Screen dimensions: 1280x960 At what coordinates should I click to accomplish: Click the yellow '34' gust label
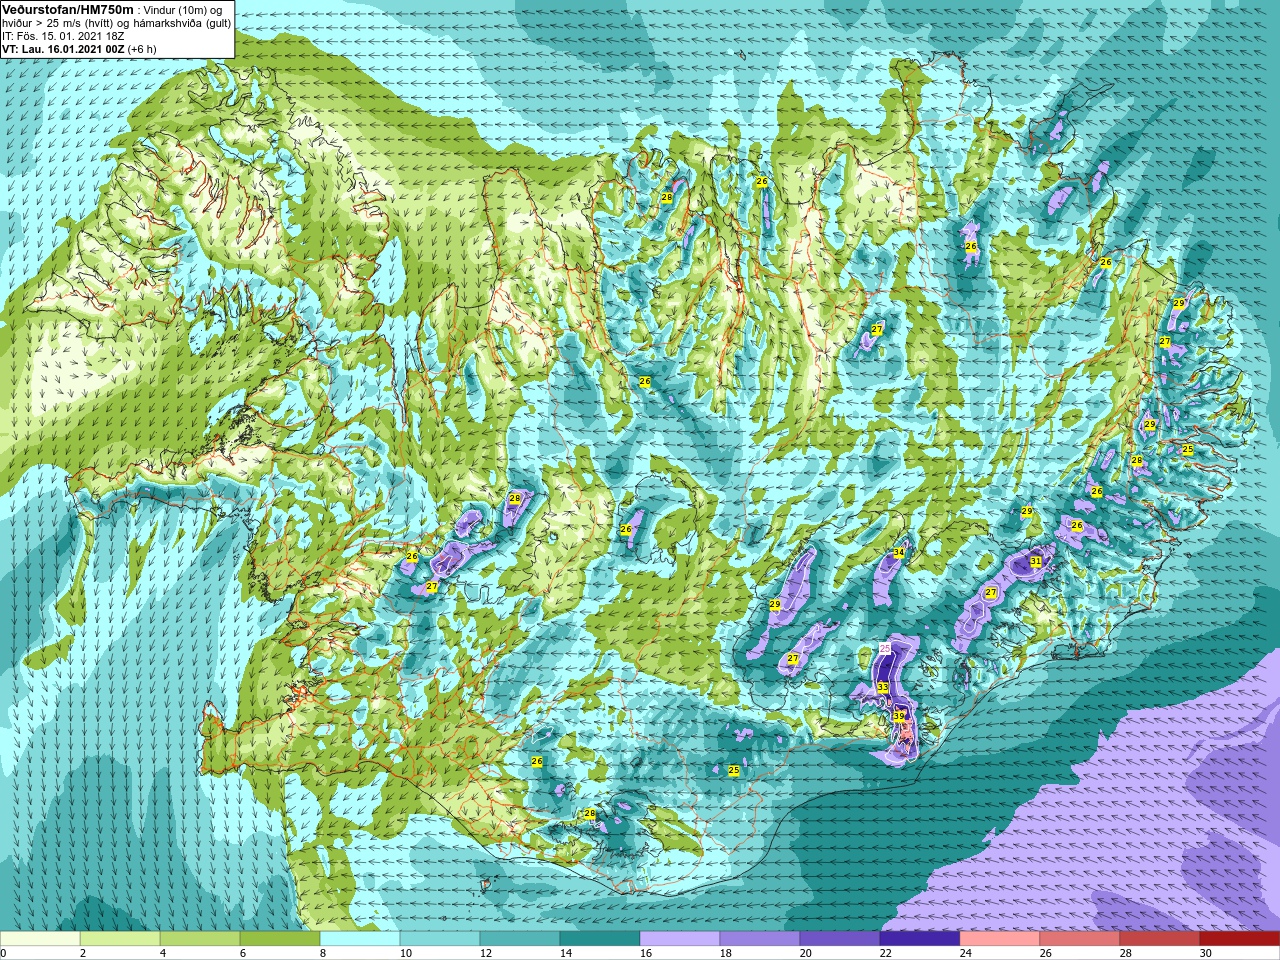click(898, 553)
